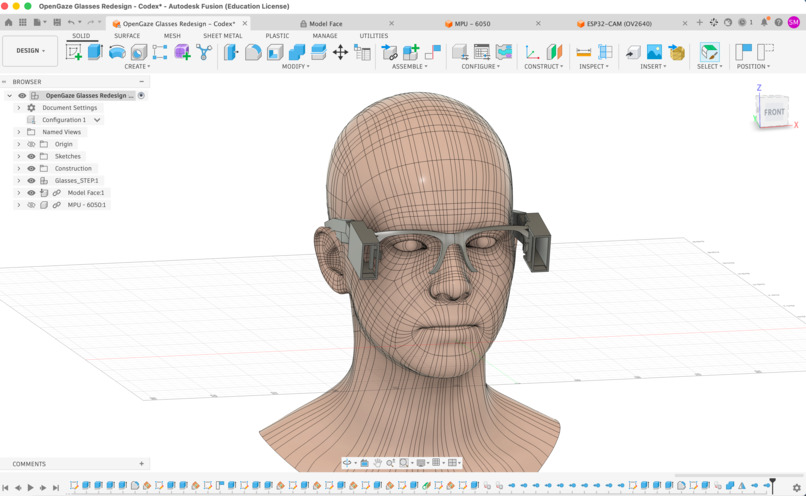This screenshot has height=496, width=806.
Task: Toggle visibility of OpenGaze Glasses Redesign root
Action: point(22,96)
